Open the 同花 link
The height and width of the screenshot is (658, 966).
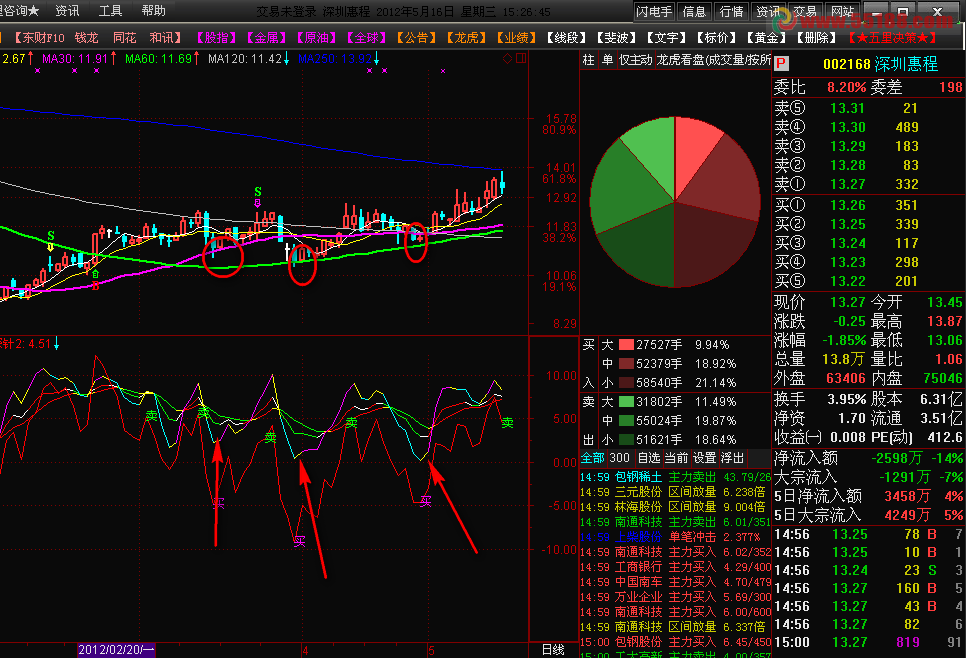click(x=124, y=38)
